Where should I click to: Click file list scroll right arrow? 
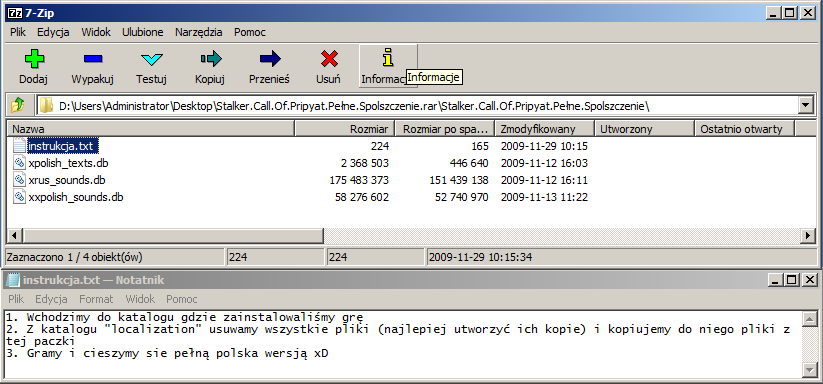(x=807, y=236)
